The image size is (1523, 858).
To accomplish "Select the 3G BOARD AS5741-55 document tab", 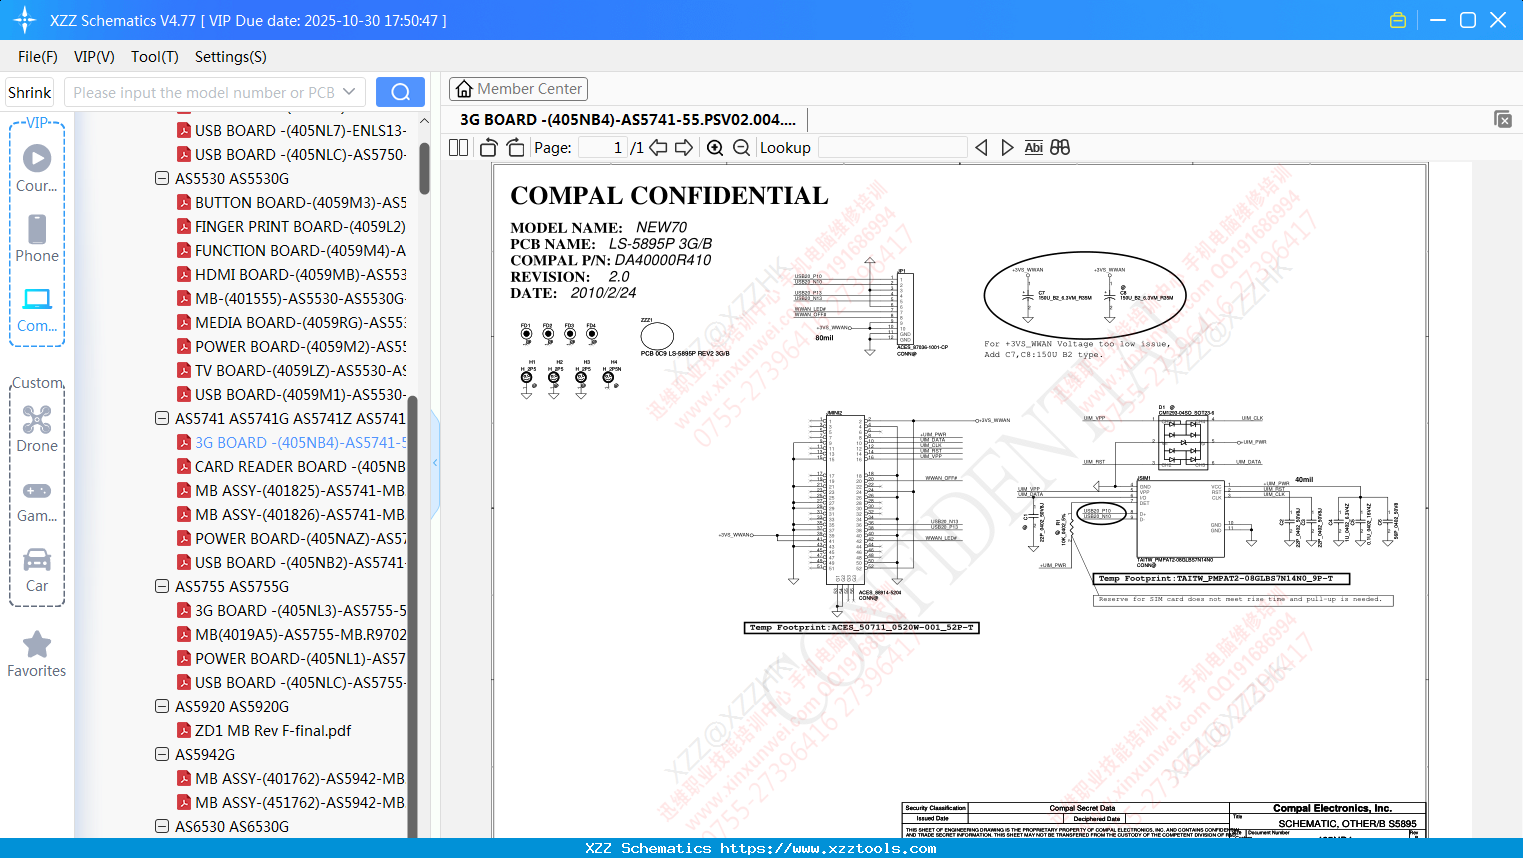I will click(628, 119).
